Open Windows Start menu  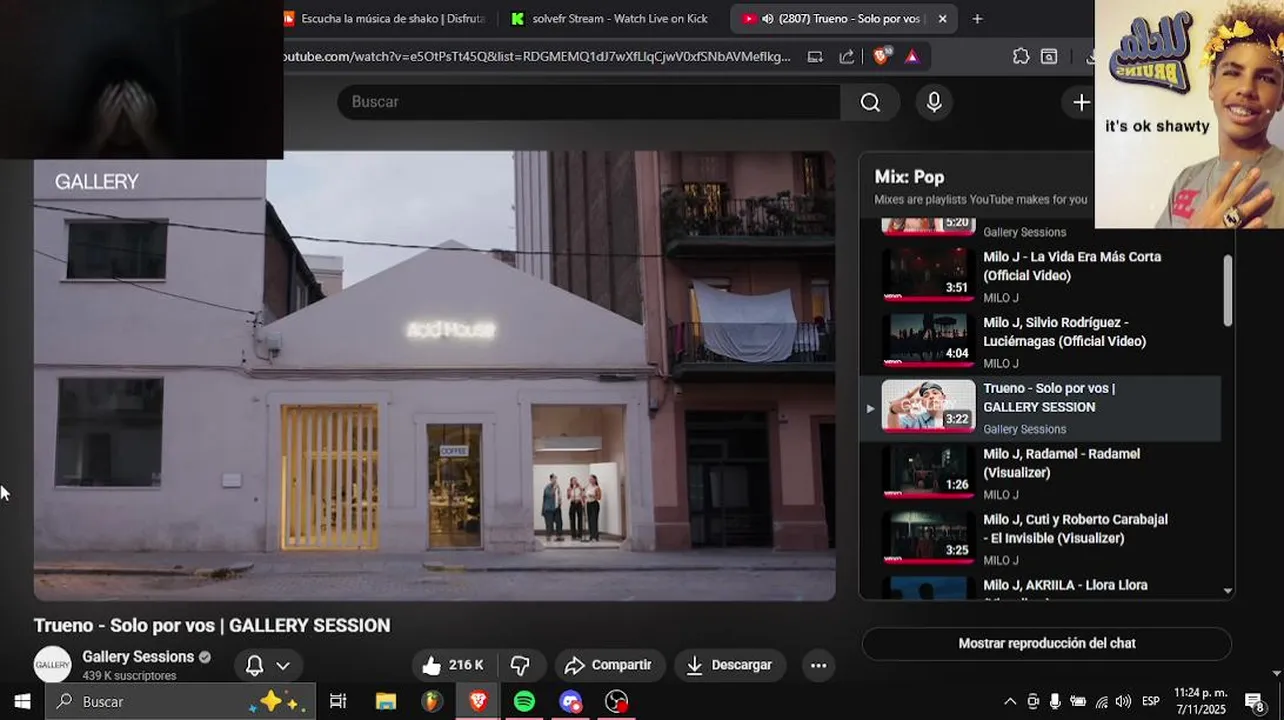22,701
